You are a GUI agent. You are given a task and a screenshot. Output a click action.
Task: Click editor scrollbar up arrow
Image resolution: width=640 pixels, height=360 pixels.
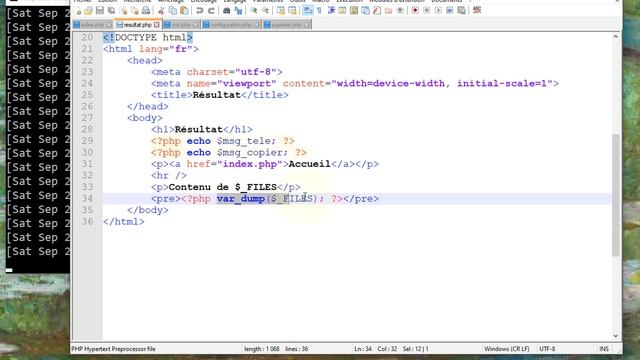pyautogui.click(x=616, y=37)
